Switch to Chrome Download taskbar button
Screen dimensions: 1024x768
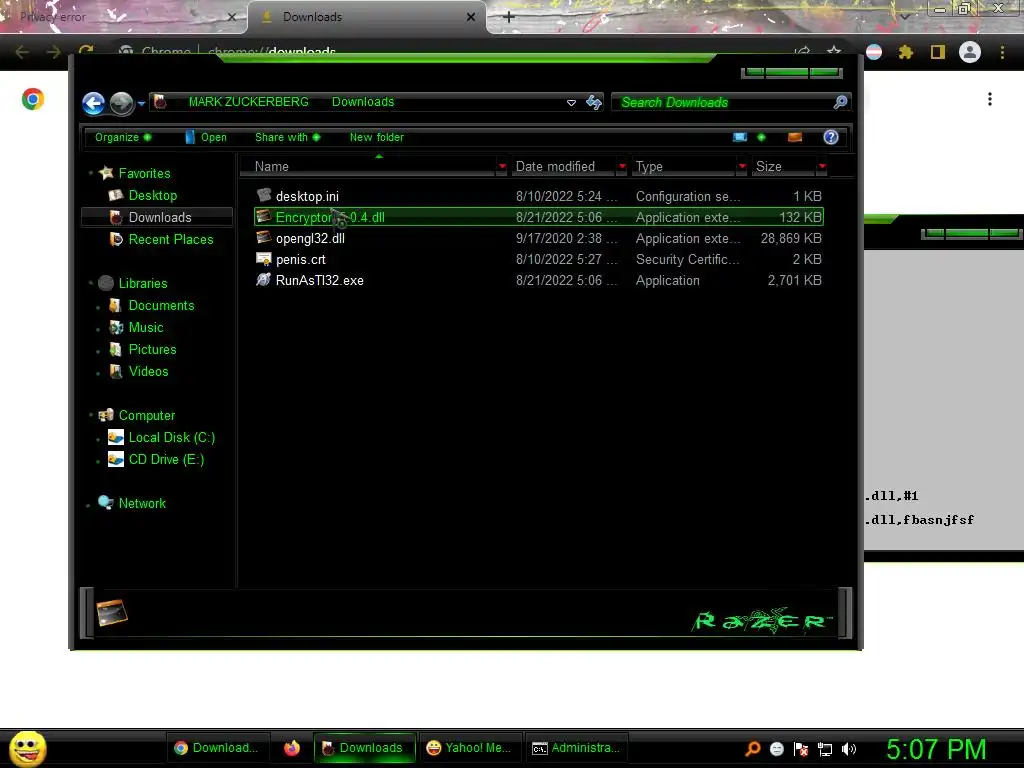(216, 748)
